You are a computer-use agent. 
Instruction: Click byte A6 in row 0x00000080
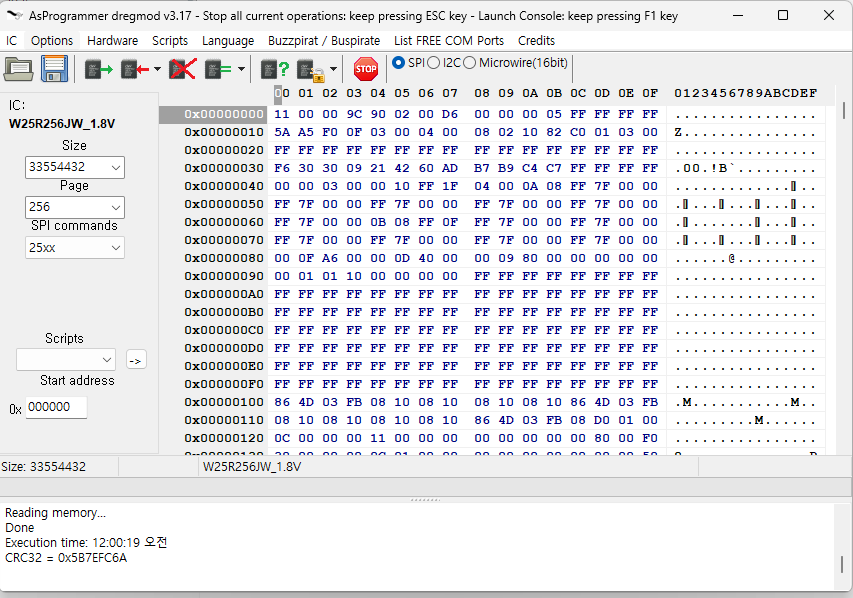point(330,258)
